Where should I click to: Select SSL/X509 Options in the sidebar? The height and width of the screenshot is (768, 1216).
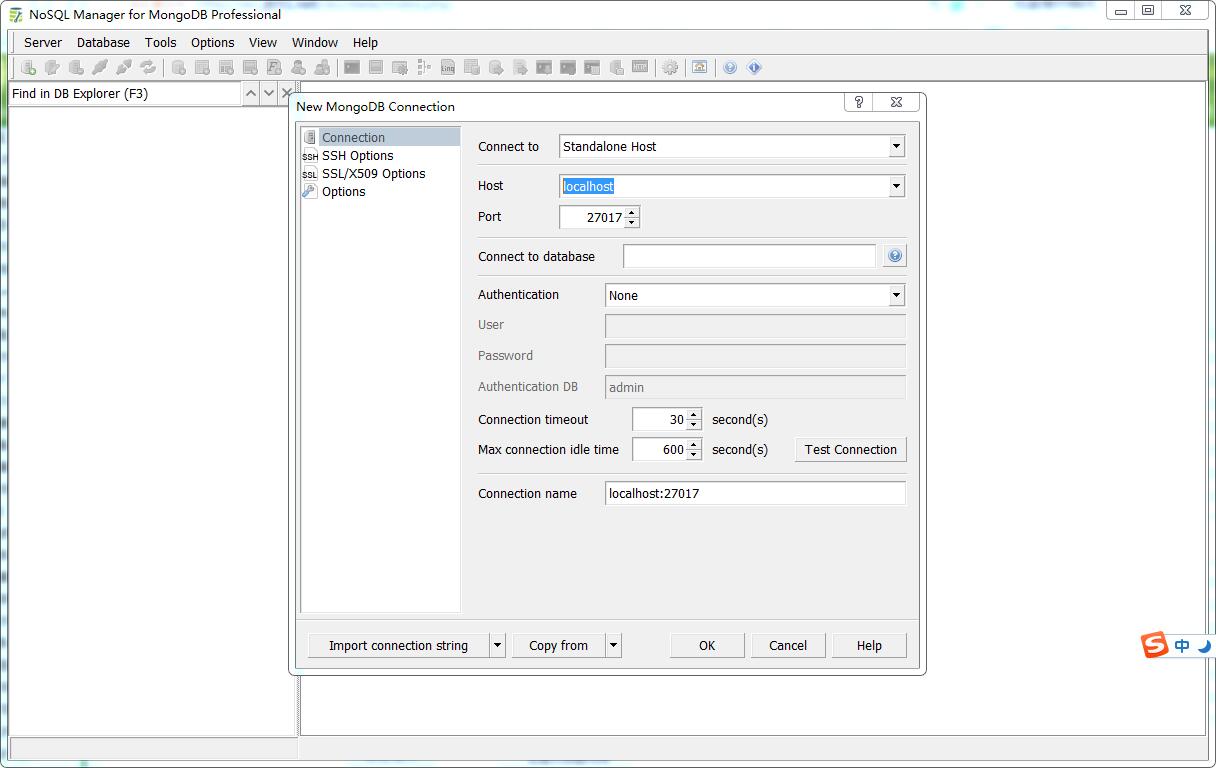click(373, 173)
